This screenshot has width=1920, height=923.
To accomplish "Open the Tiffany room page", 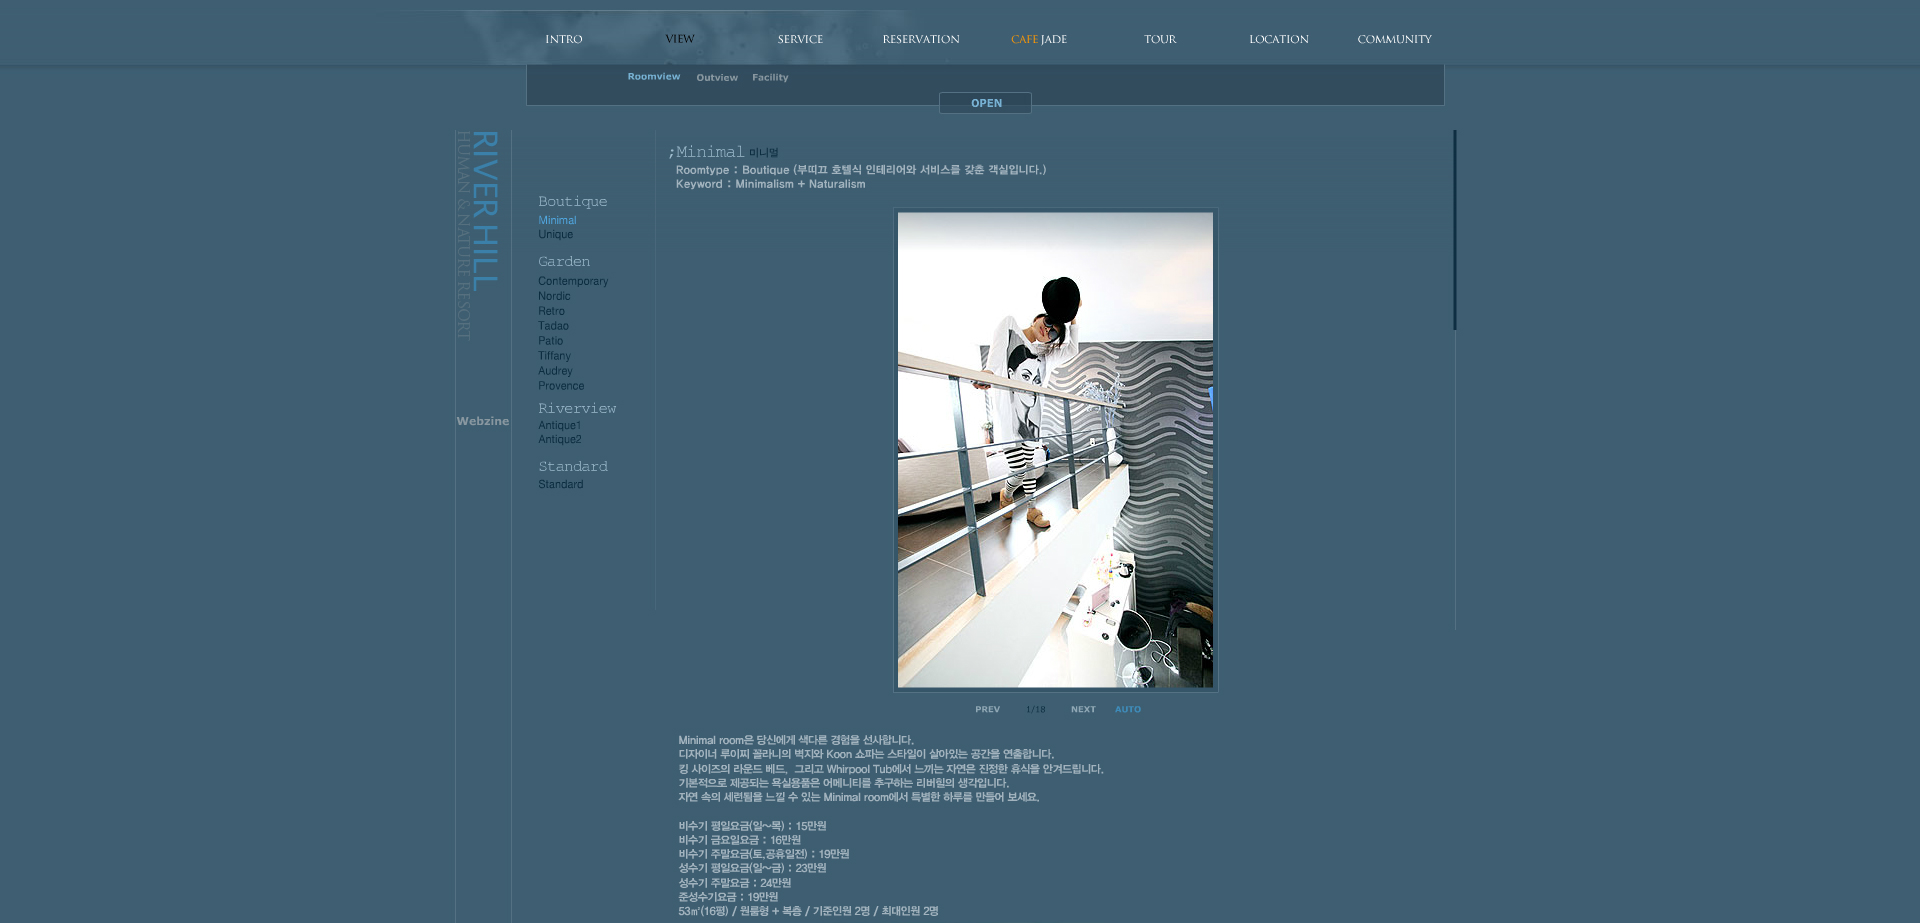I will click(554, 356).
